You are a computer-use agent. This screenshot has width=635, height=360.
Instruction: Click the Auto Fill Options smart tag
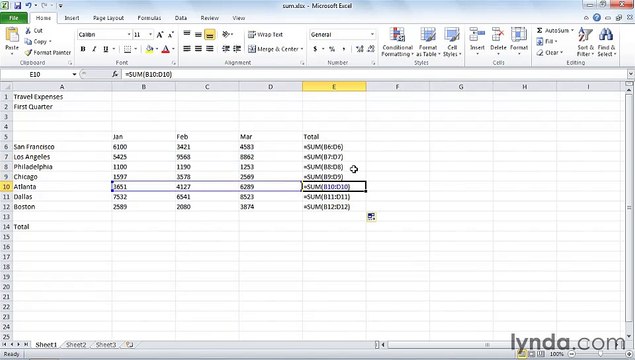click(371, 217)
